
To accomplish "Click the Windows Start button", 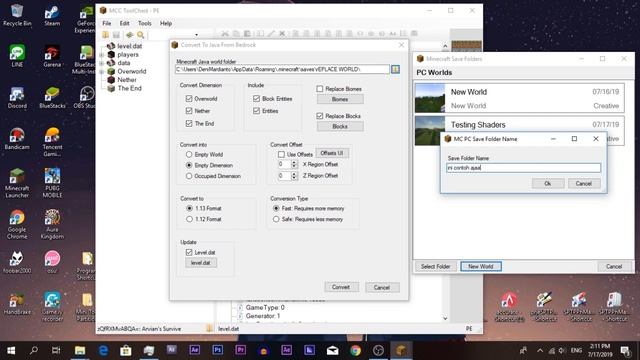I will point(11,351).
